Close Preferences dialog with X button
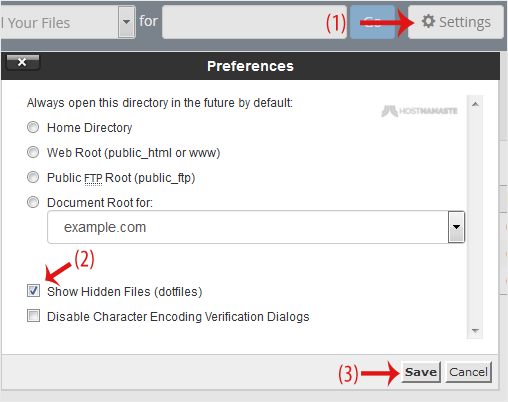508x402 pixels. pos(23,62)
